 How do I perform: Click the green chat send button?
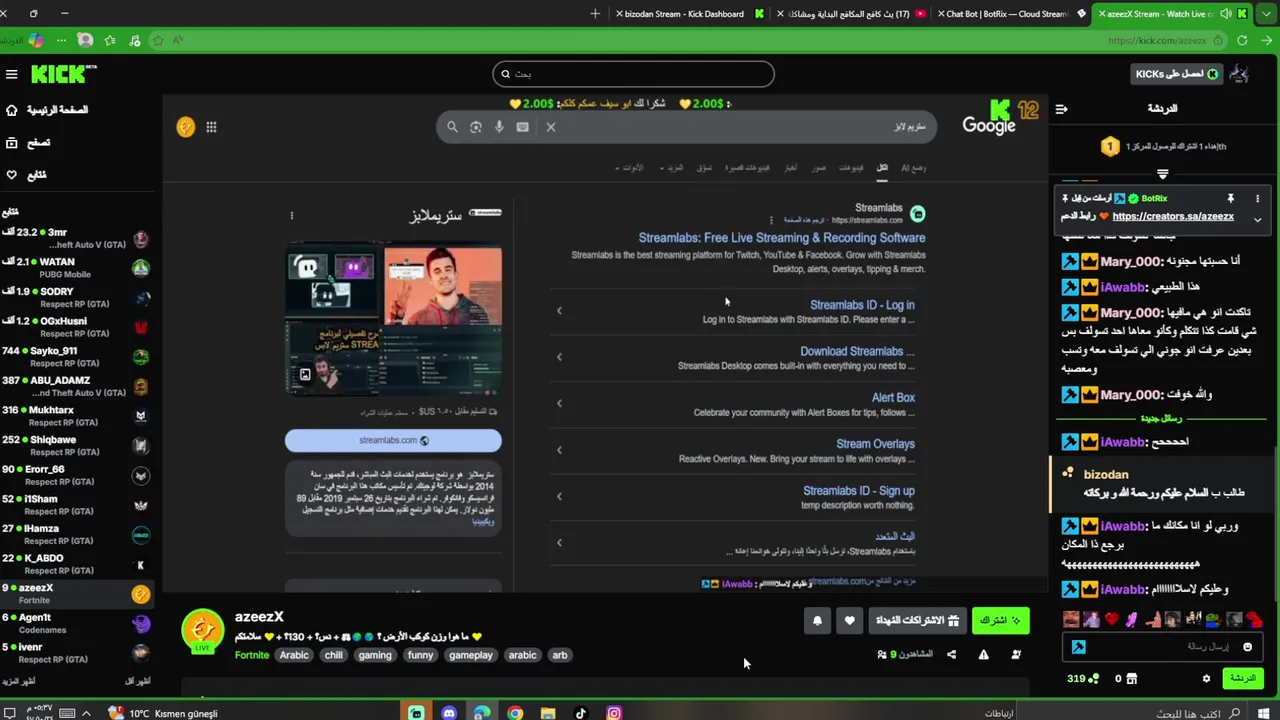pyautogui.click(x=1242, y=679)
